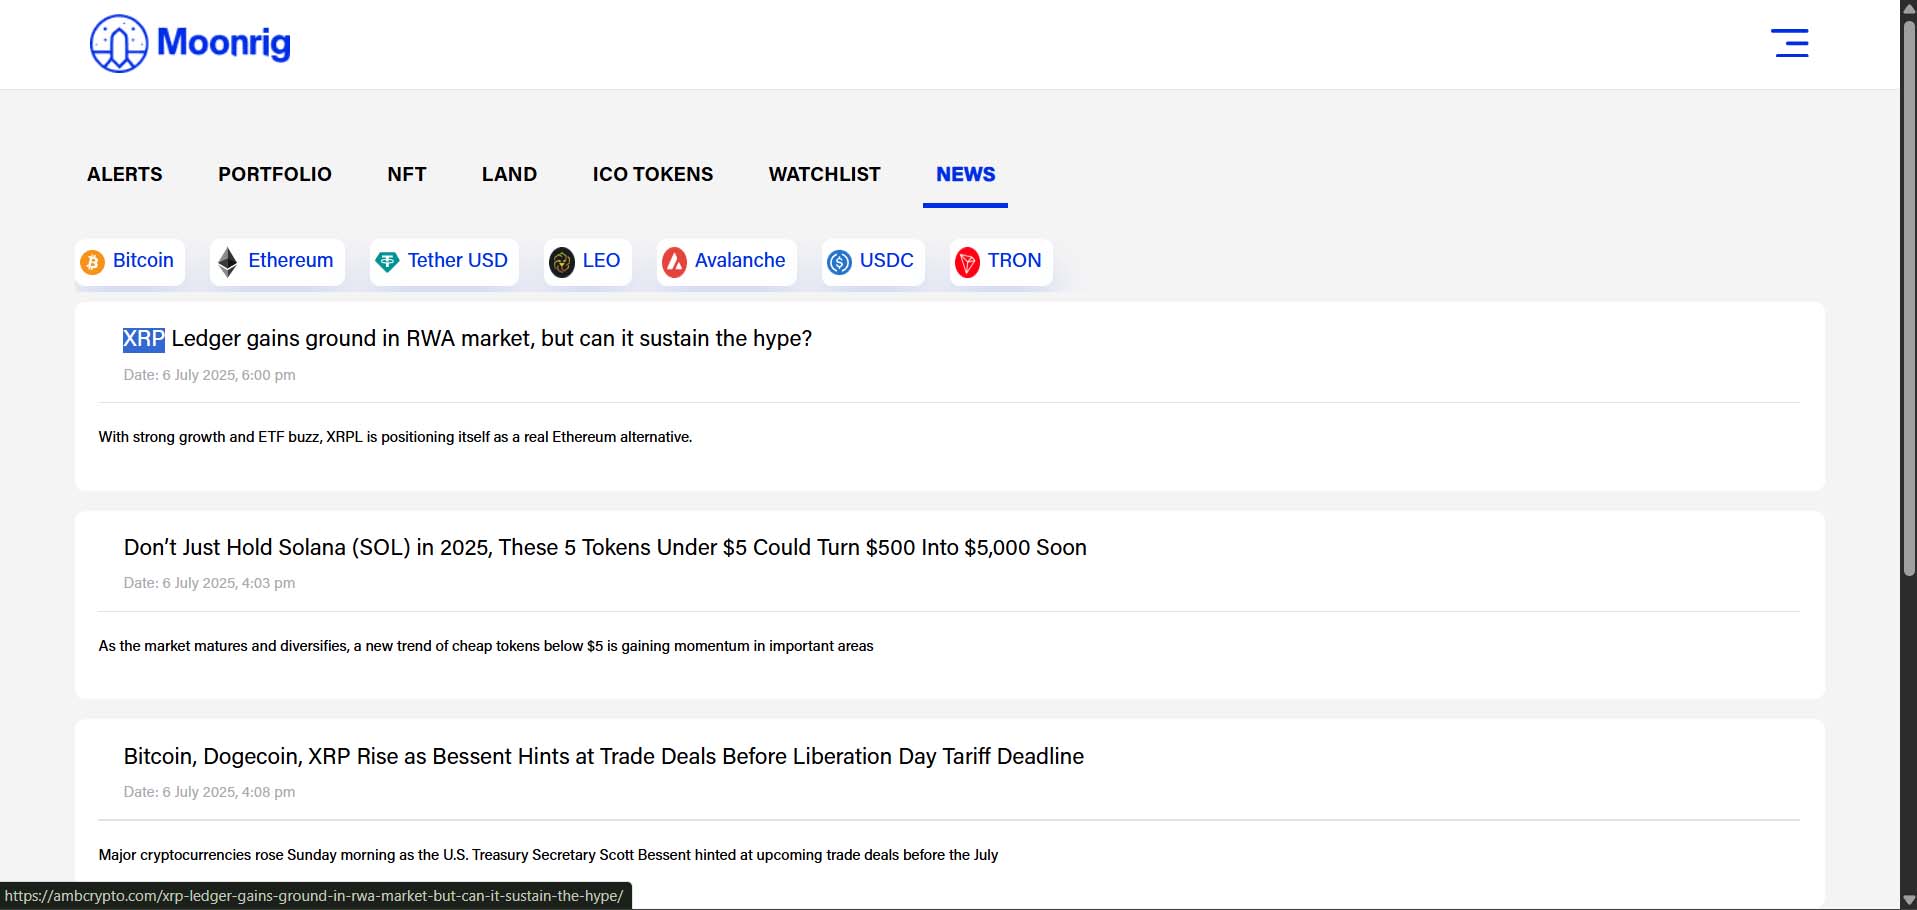The image size is (1917, 910).
Task: Filter news by Bitcoin label
Action: click(143, 261)
